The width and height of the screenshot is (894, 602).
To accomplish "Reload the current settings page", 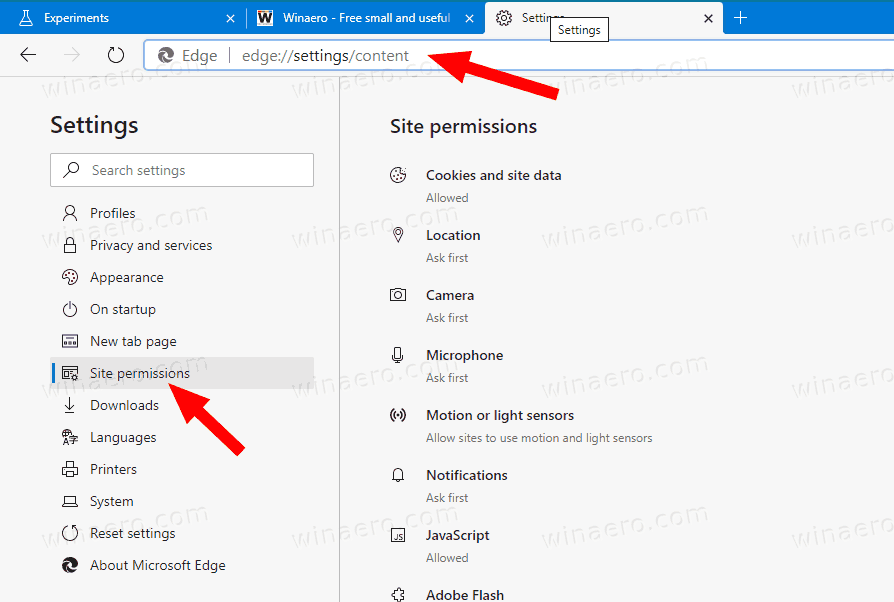I will [x=115, y=55].
